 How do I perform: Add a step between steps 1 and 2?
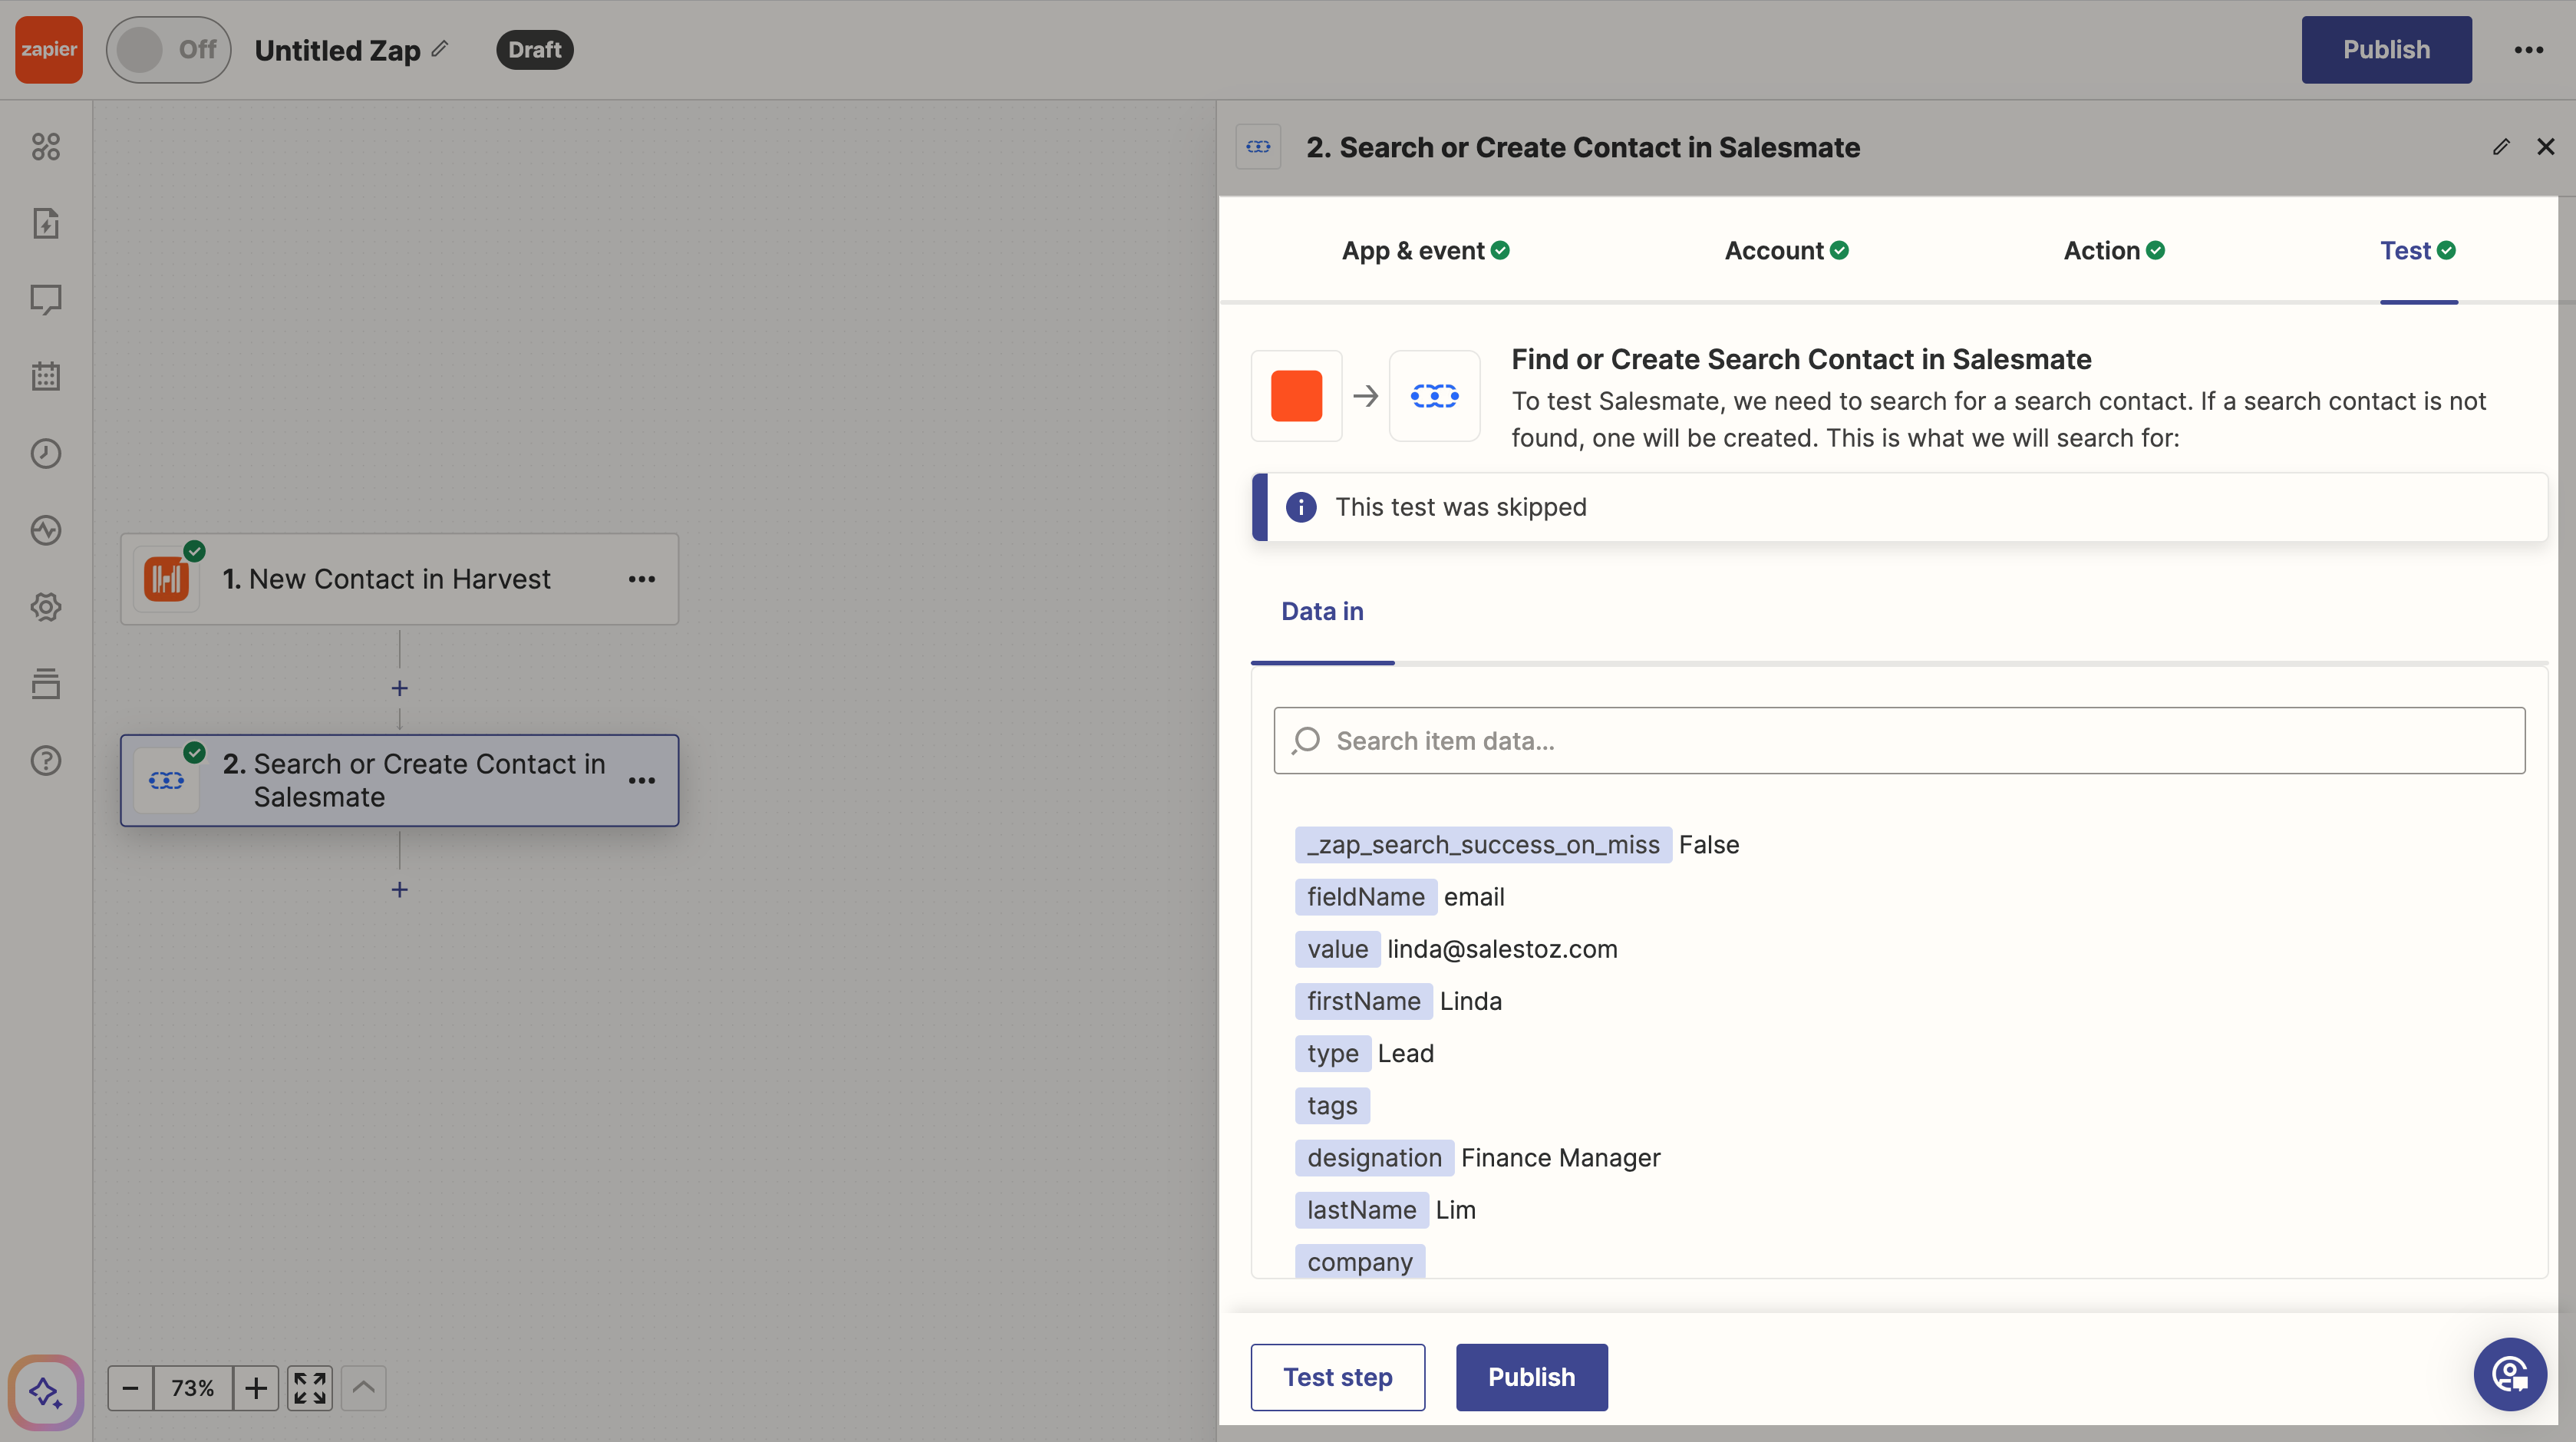pyautogui.click(x=399, y=688)
